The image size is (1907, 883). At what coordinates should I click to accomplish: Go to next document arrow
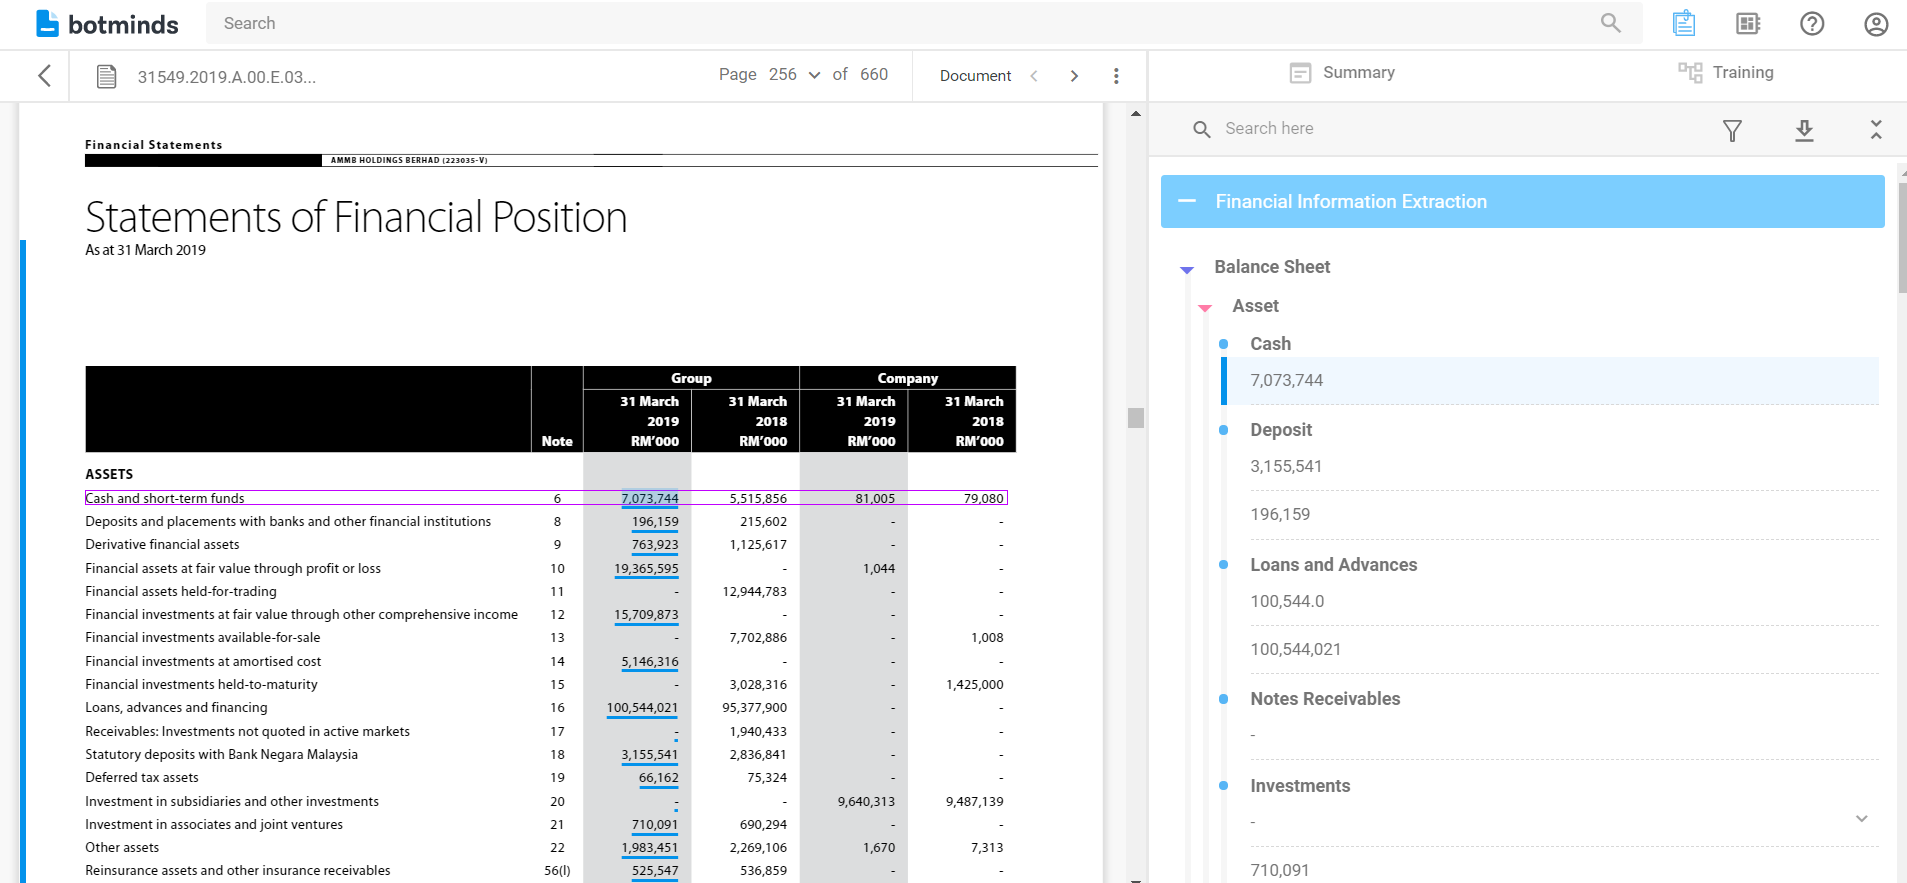(1074, 76)
